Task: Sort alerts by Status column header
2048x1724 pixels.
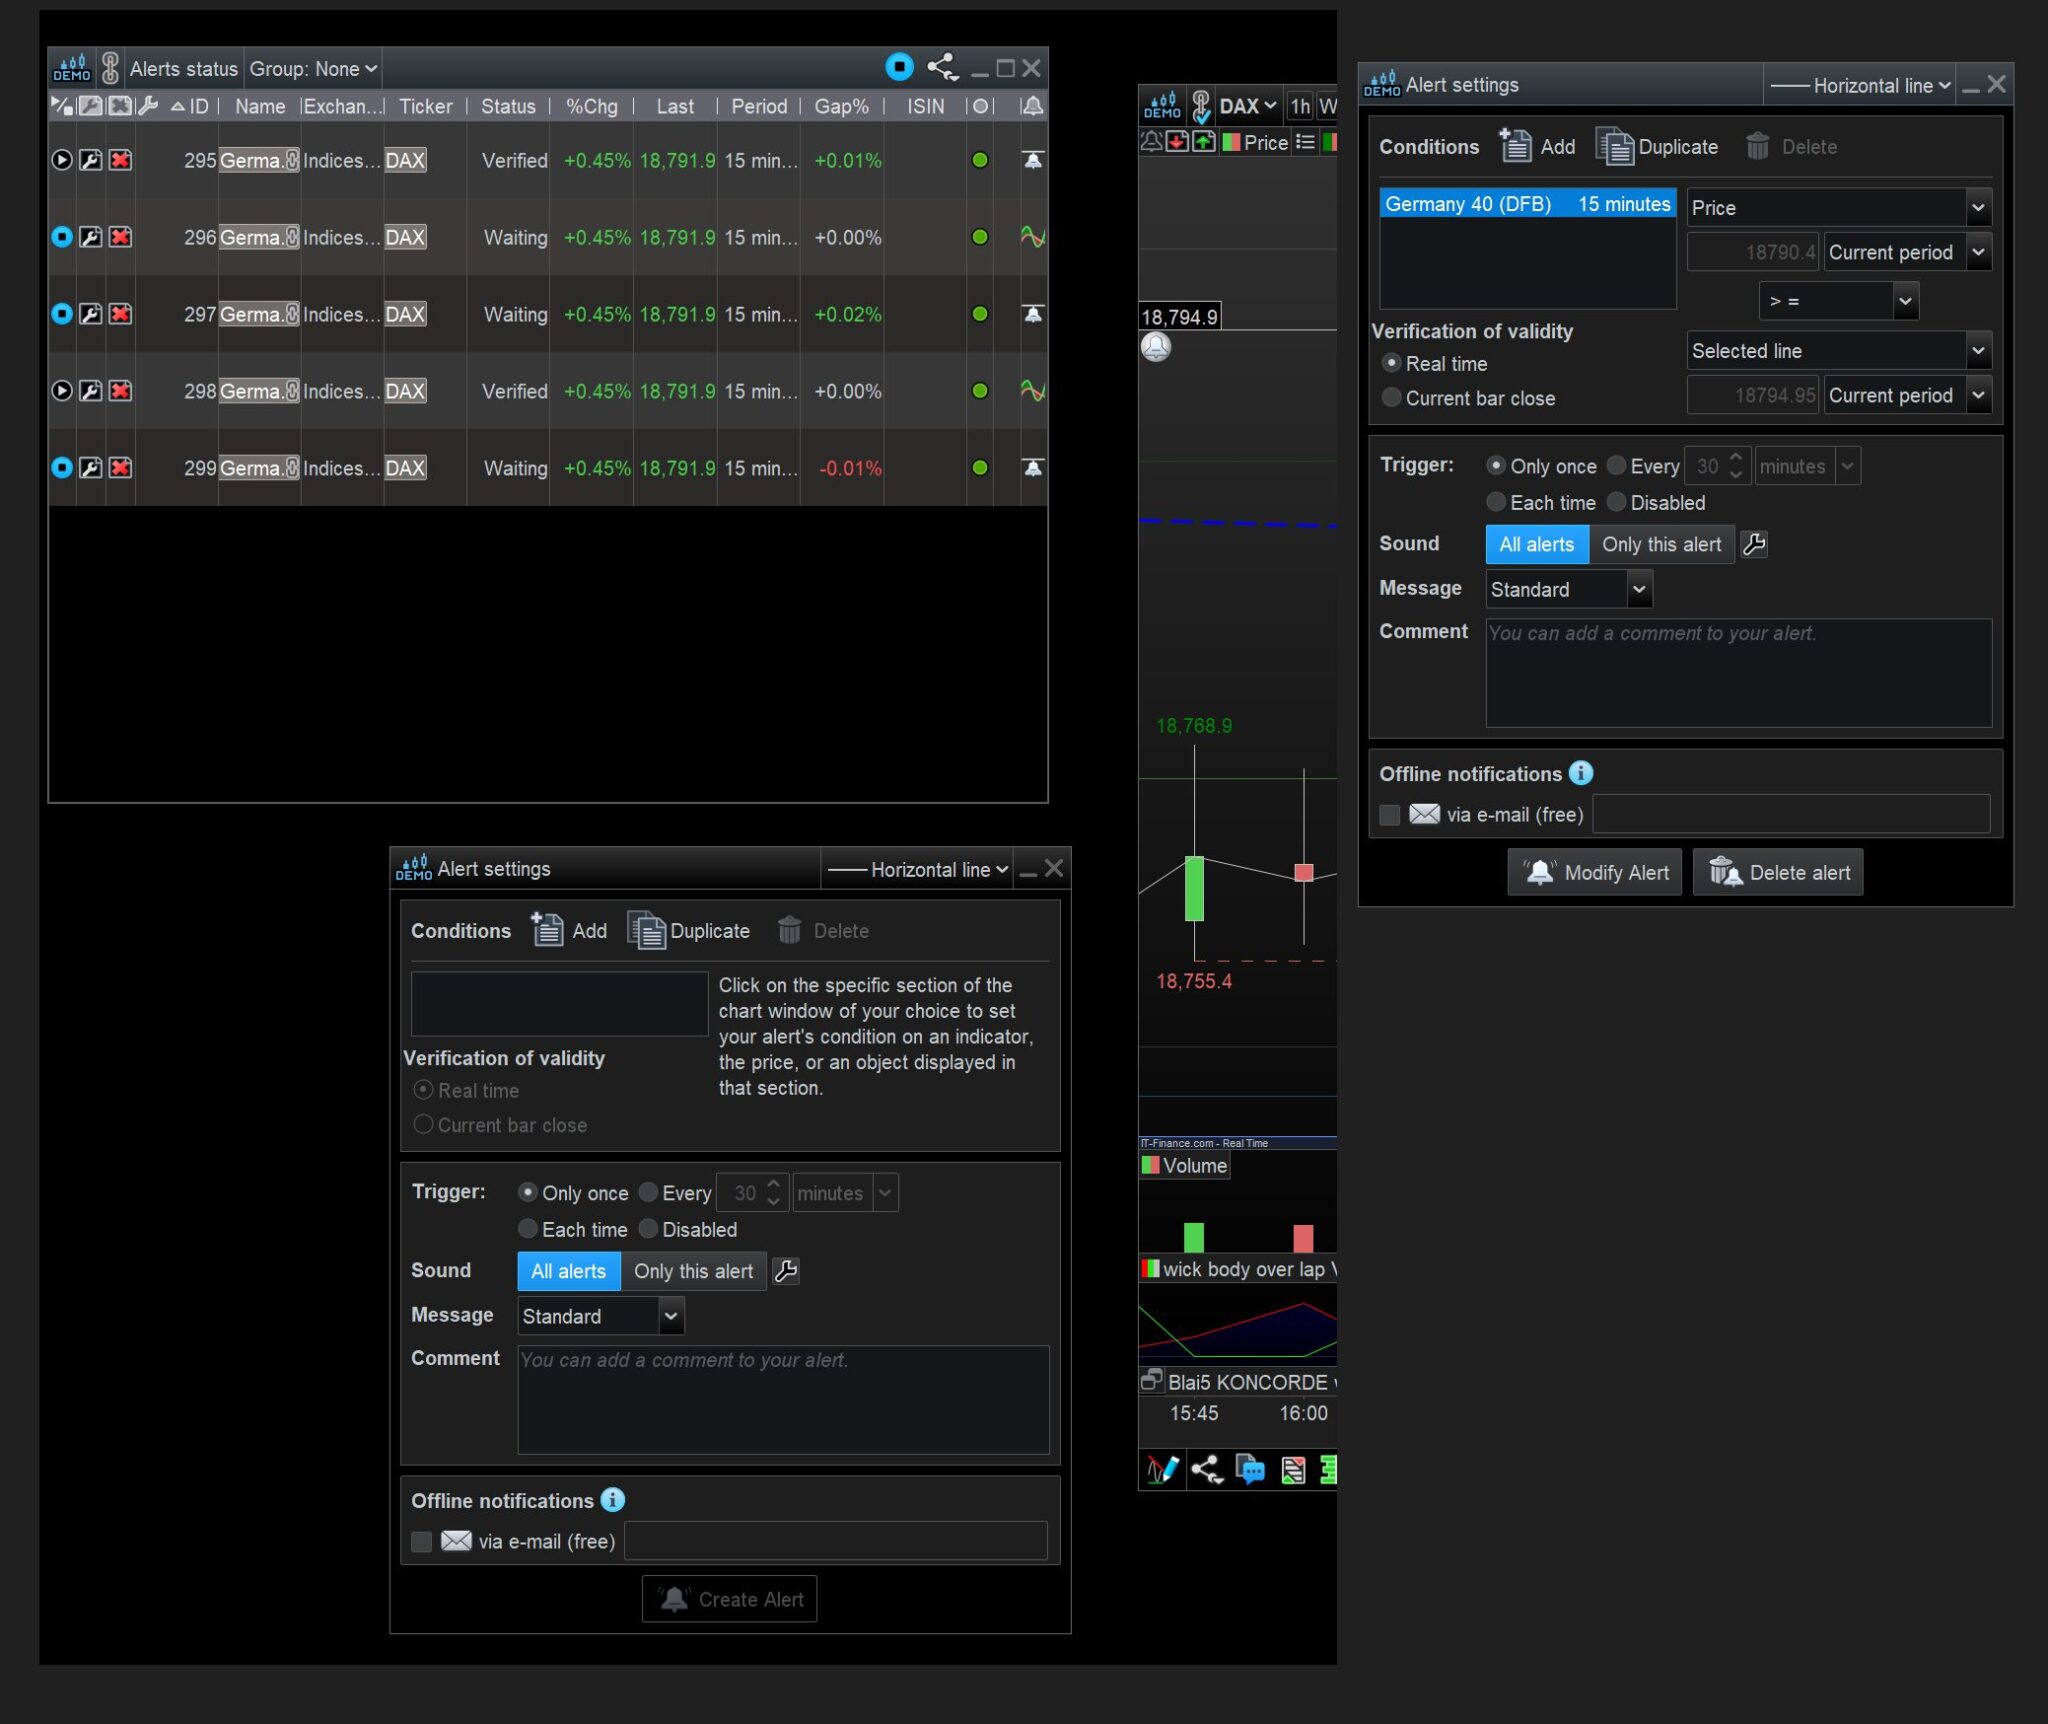Action: [508, 107]
